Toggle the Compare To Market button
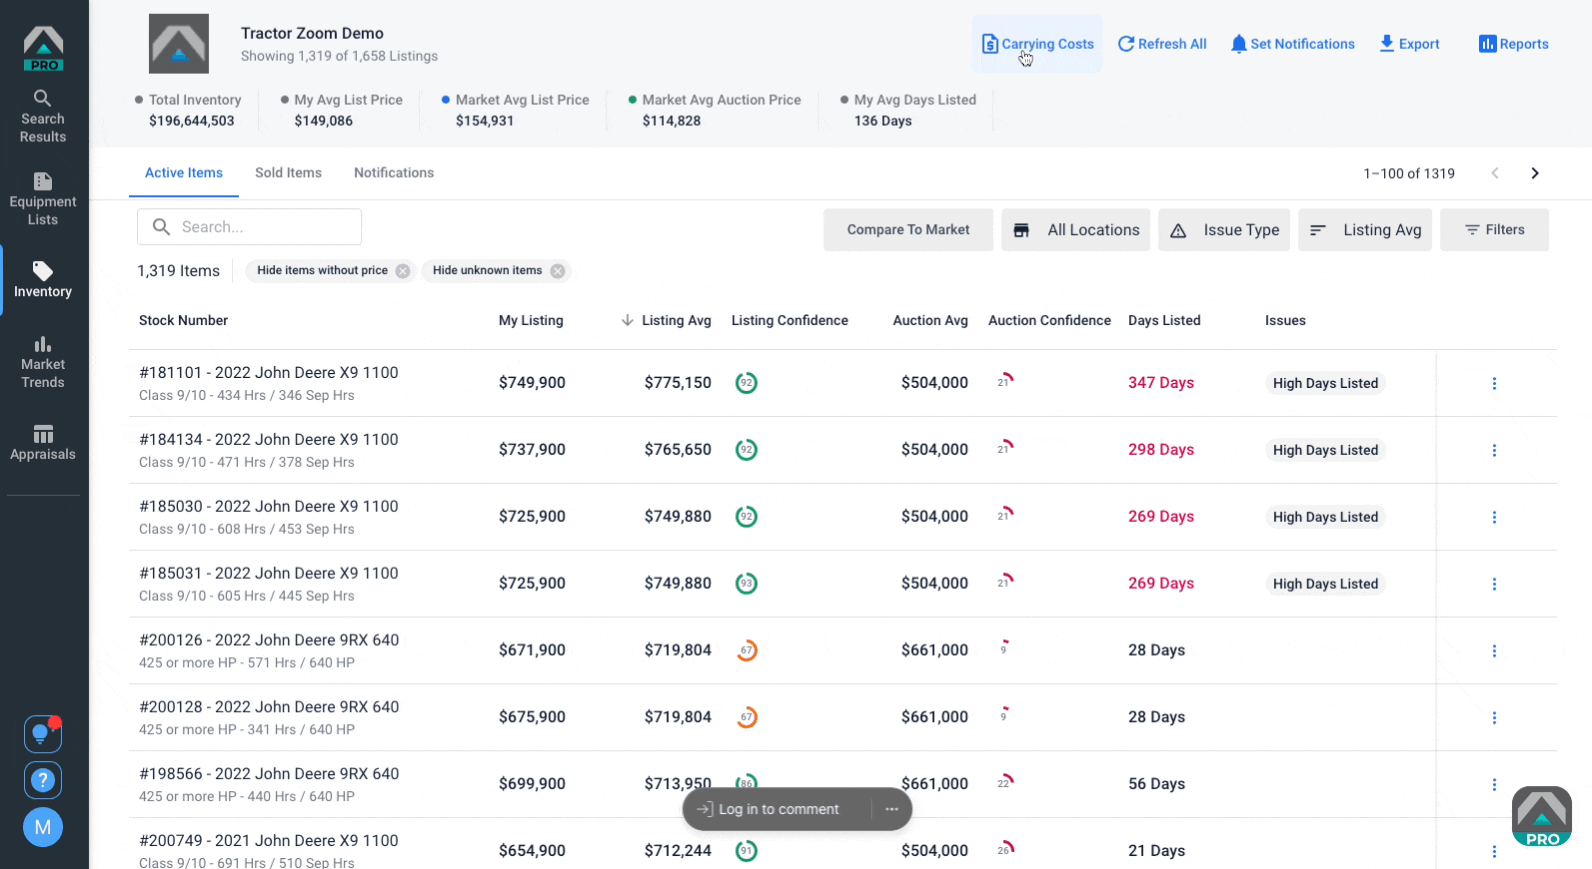The image size is (1592, 869). pyautogui.click(x=908, y=230)
